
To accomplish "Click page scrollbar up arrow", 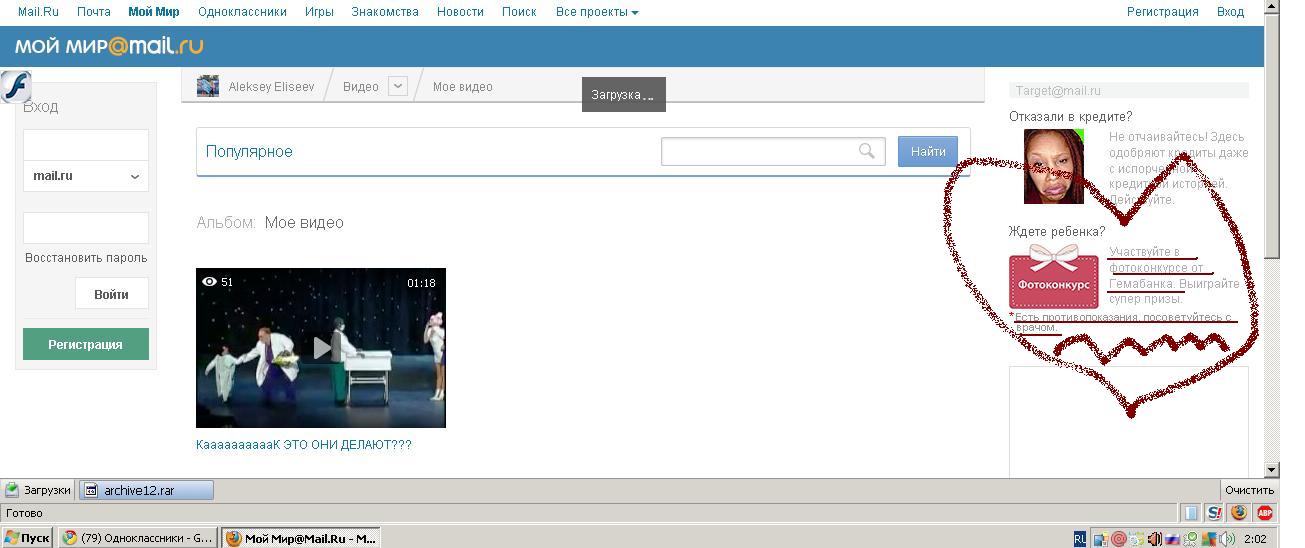I will pyautogui.click(x=1272, y=7).
